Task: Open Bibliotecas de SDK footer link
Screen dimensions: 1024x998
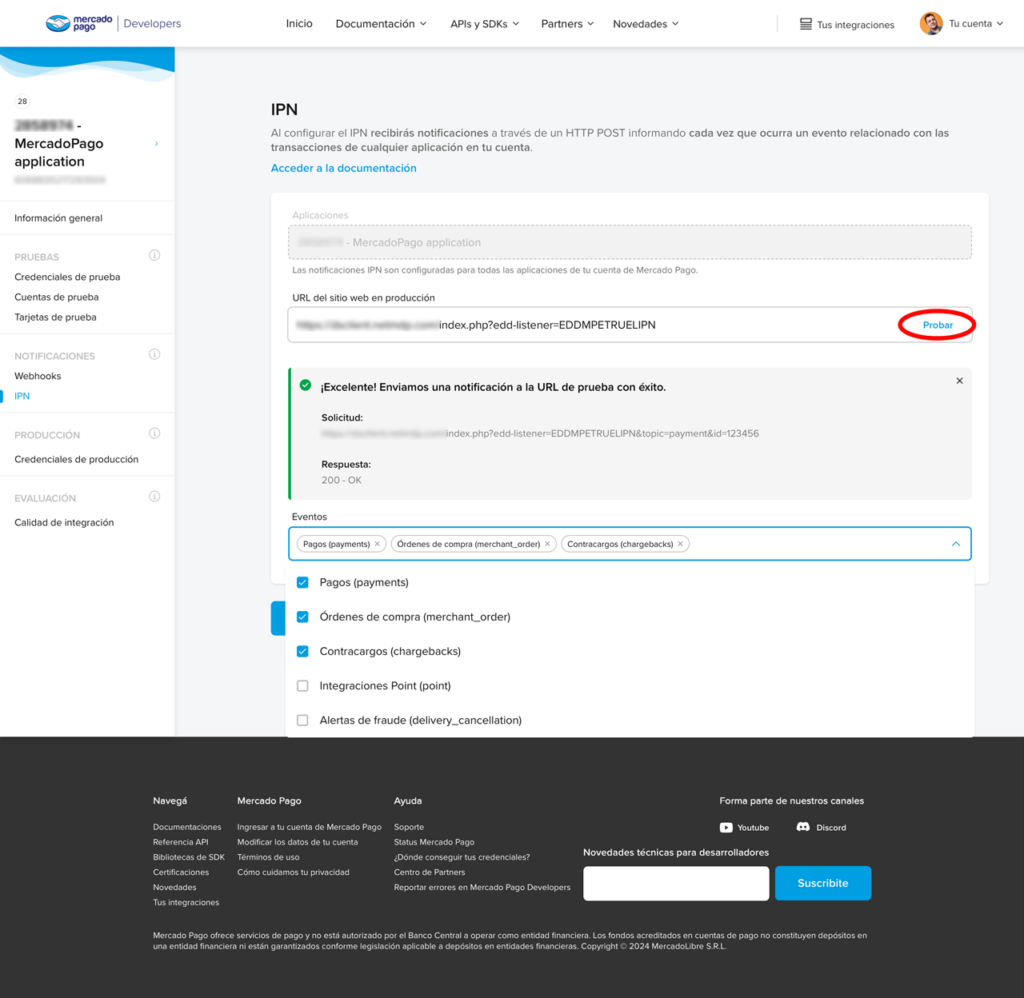Action: click(189, 858)
